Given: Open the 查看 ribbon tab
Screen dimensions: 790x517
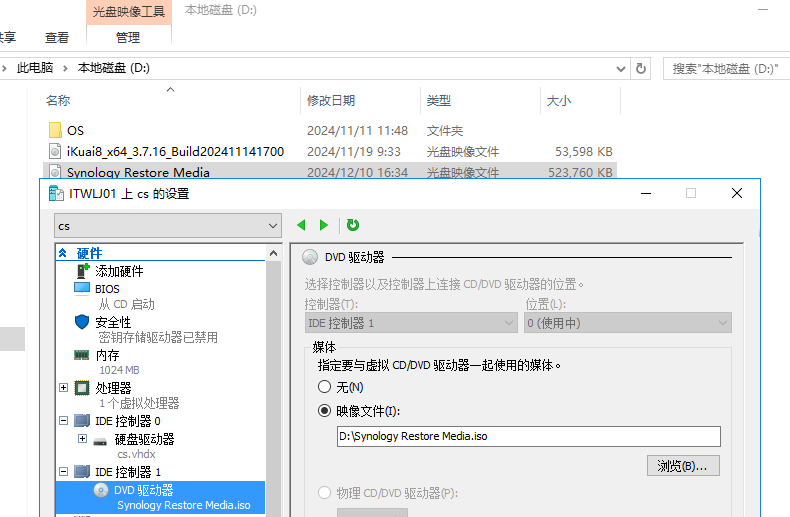Looking at the screenshot, I should tap(57, 38).
